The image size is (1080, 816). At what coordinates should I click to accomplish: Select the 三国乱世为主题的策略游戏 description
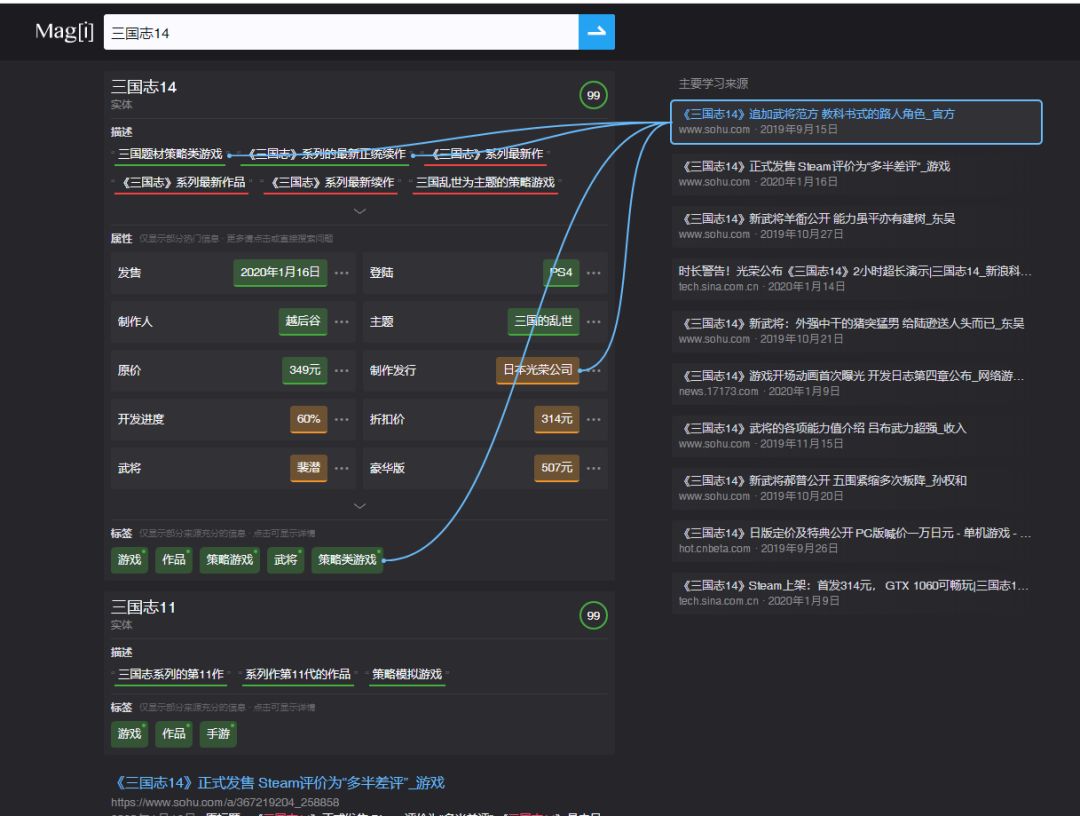(486, 182)
